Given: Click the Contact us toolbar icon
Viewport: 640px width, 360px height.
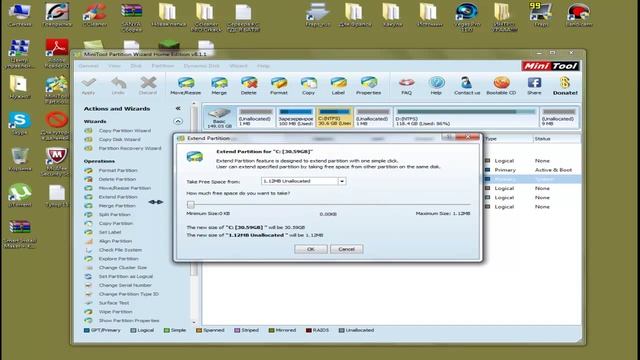Looking at the screenshot, I should coord(467,86).
